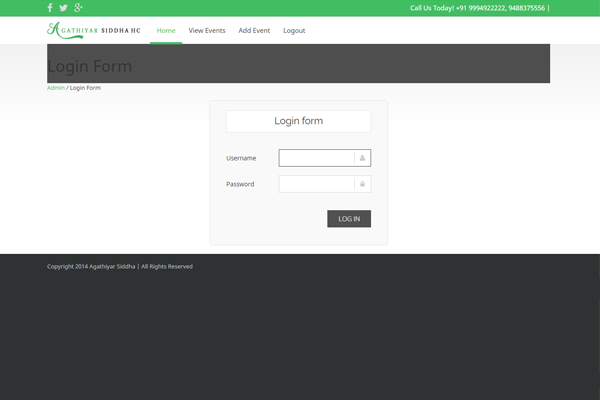Focus the Password input field
Image resolution: width=600 pixels, height=400 pixels.
[317, 184]
